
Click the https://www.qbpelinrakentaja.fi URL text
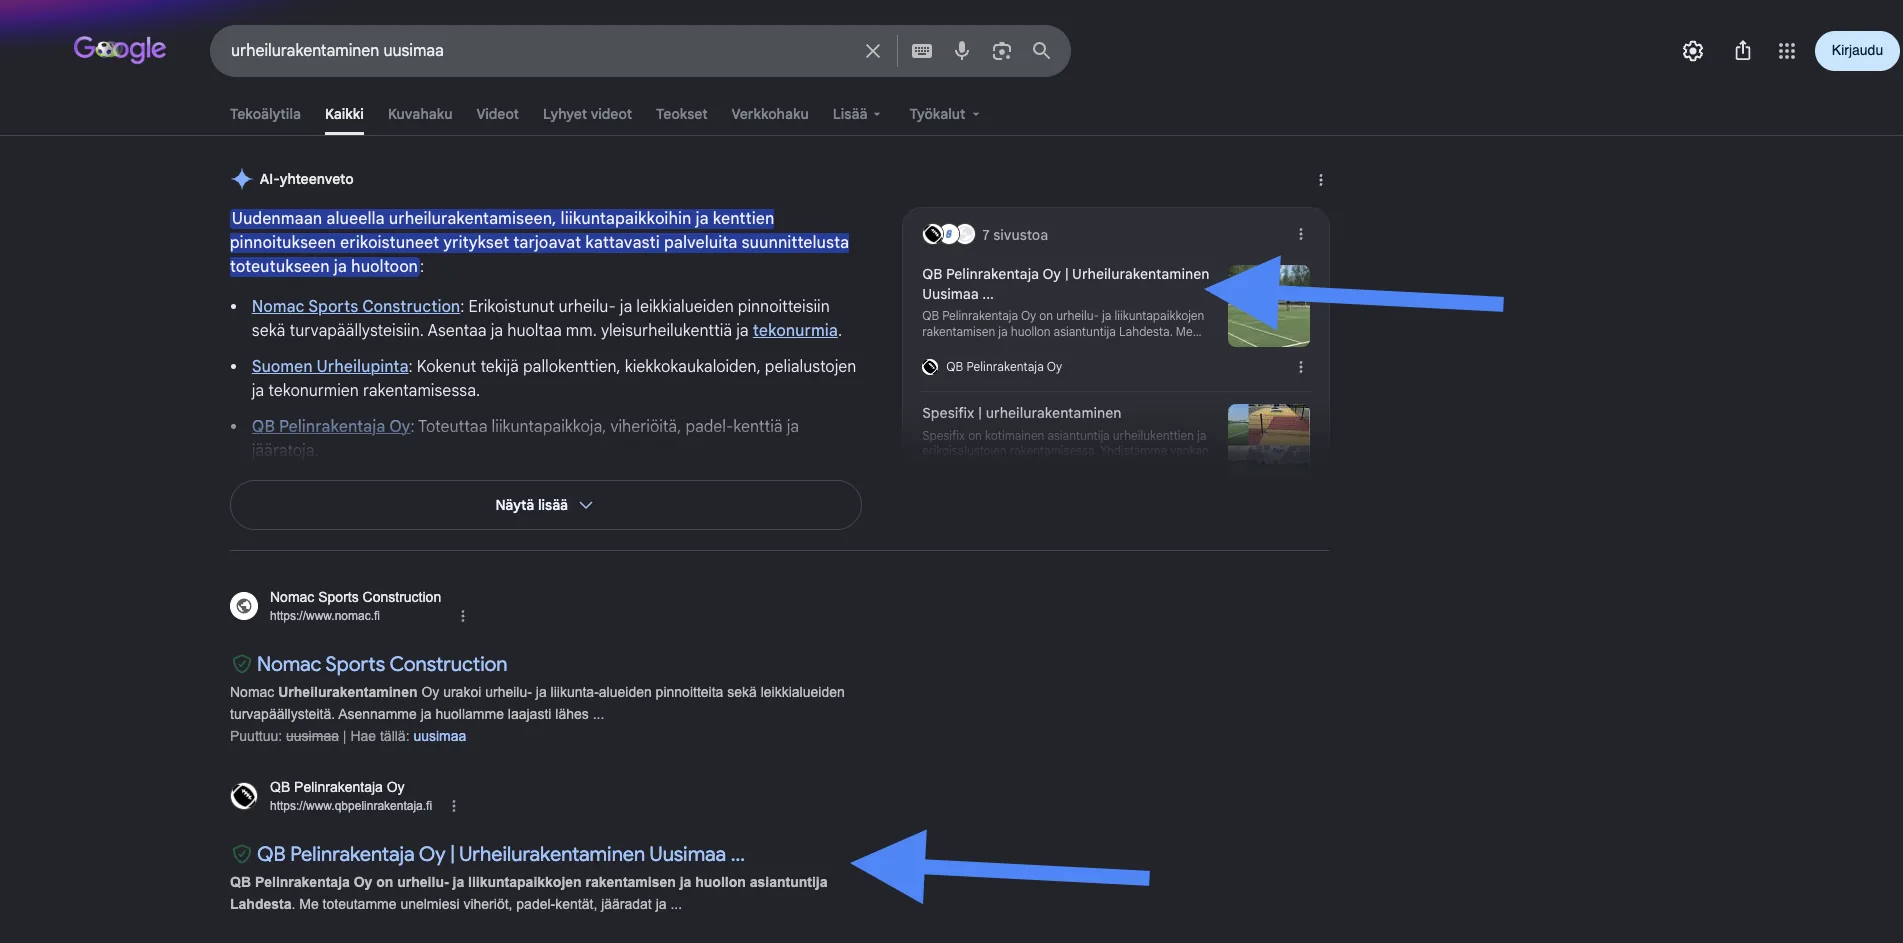coord(351,806)
